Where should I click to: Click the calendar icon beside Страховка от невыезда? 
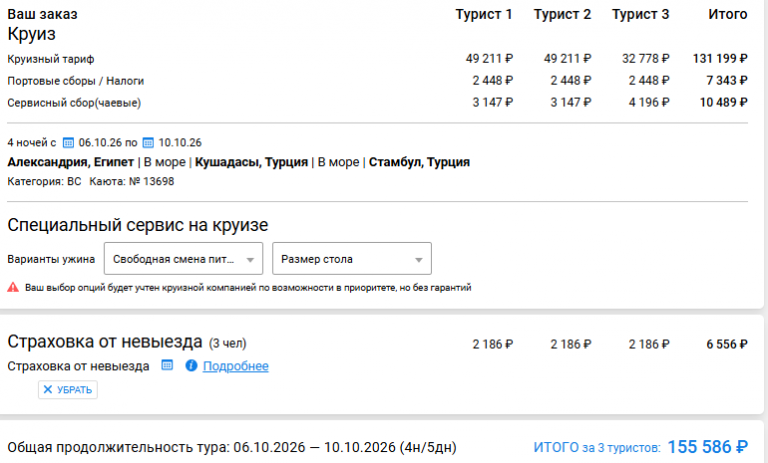point(167,365)
